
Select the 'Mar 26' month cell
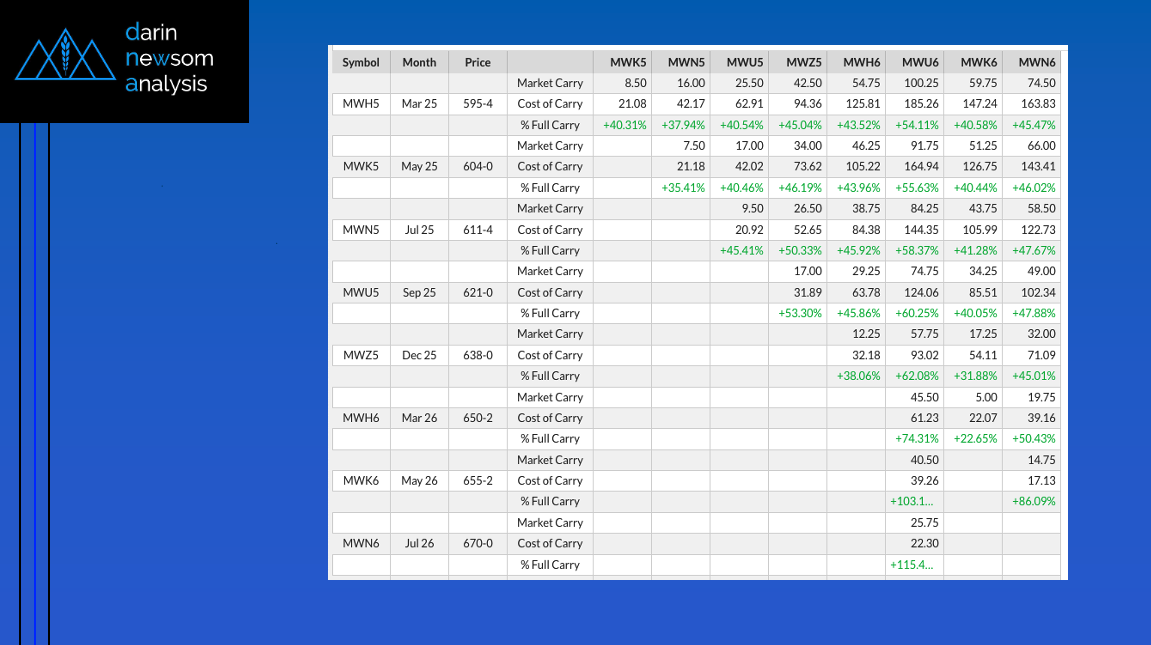(x=419, y=418)
